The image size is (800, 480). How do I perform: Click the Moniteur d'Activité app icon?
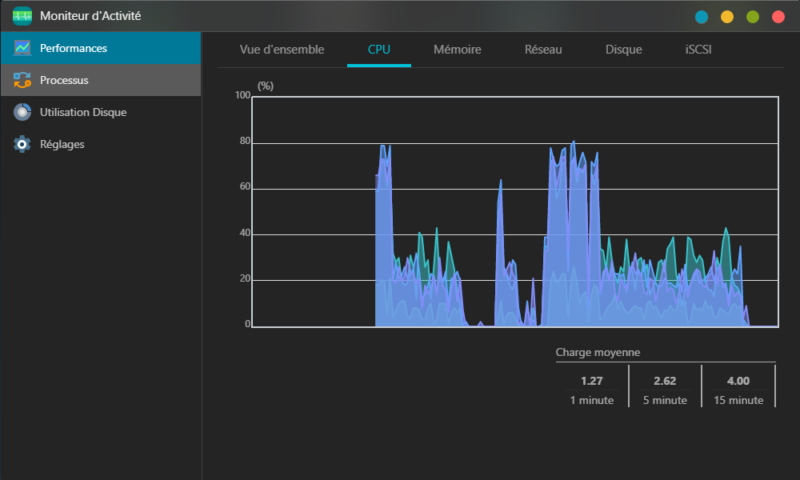[x=22, y=16]
